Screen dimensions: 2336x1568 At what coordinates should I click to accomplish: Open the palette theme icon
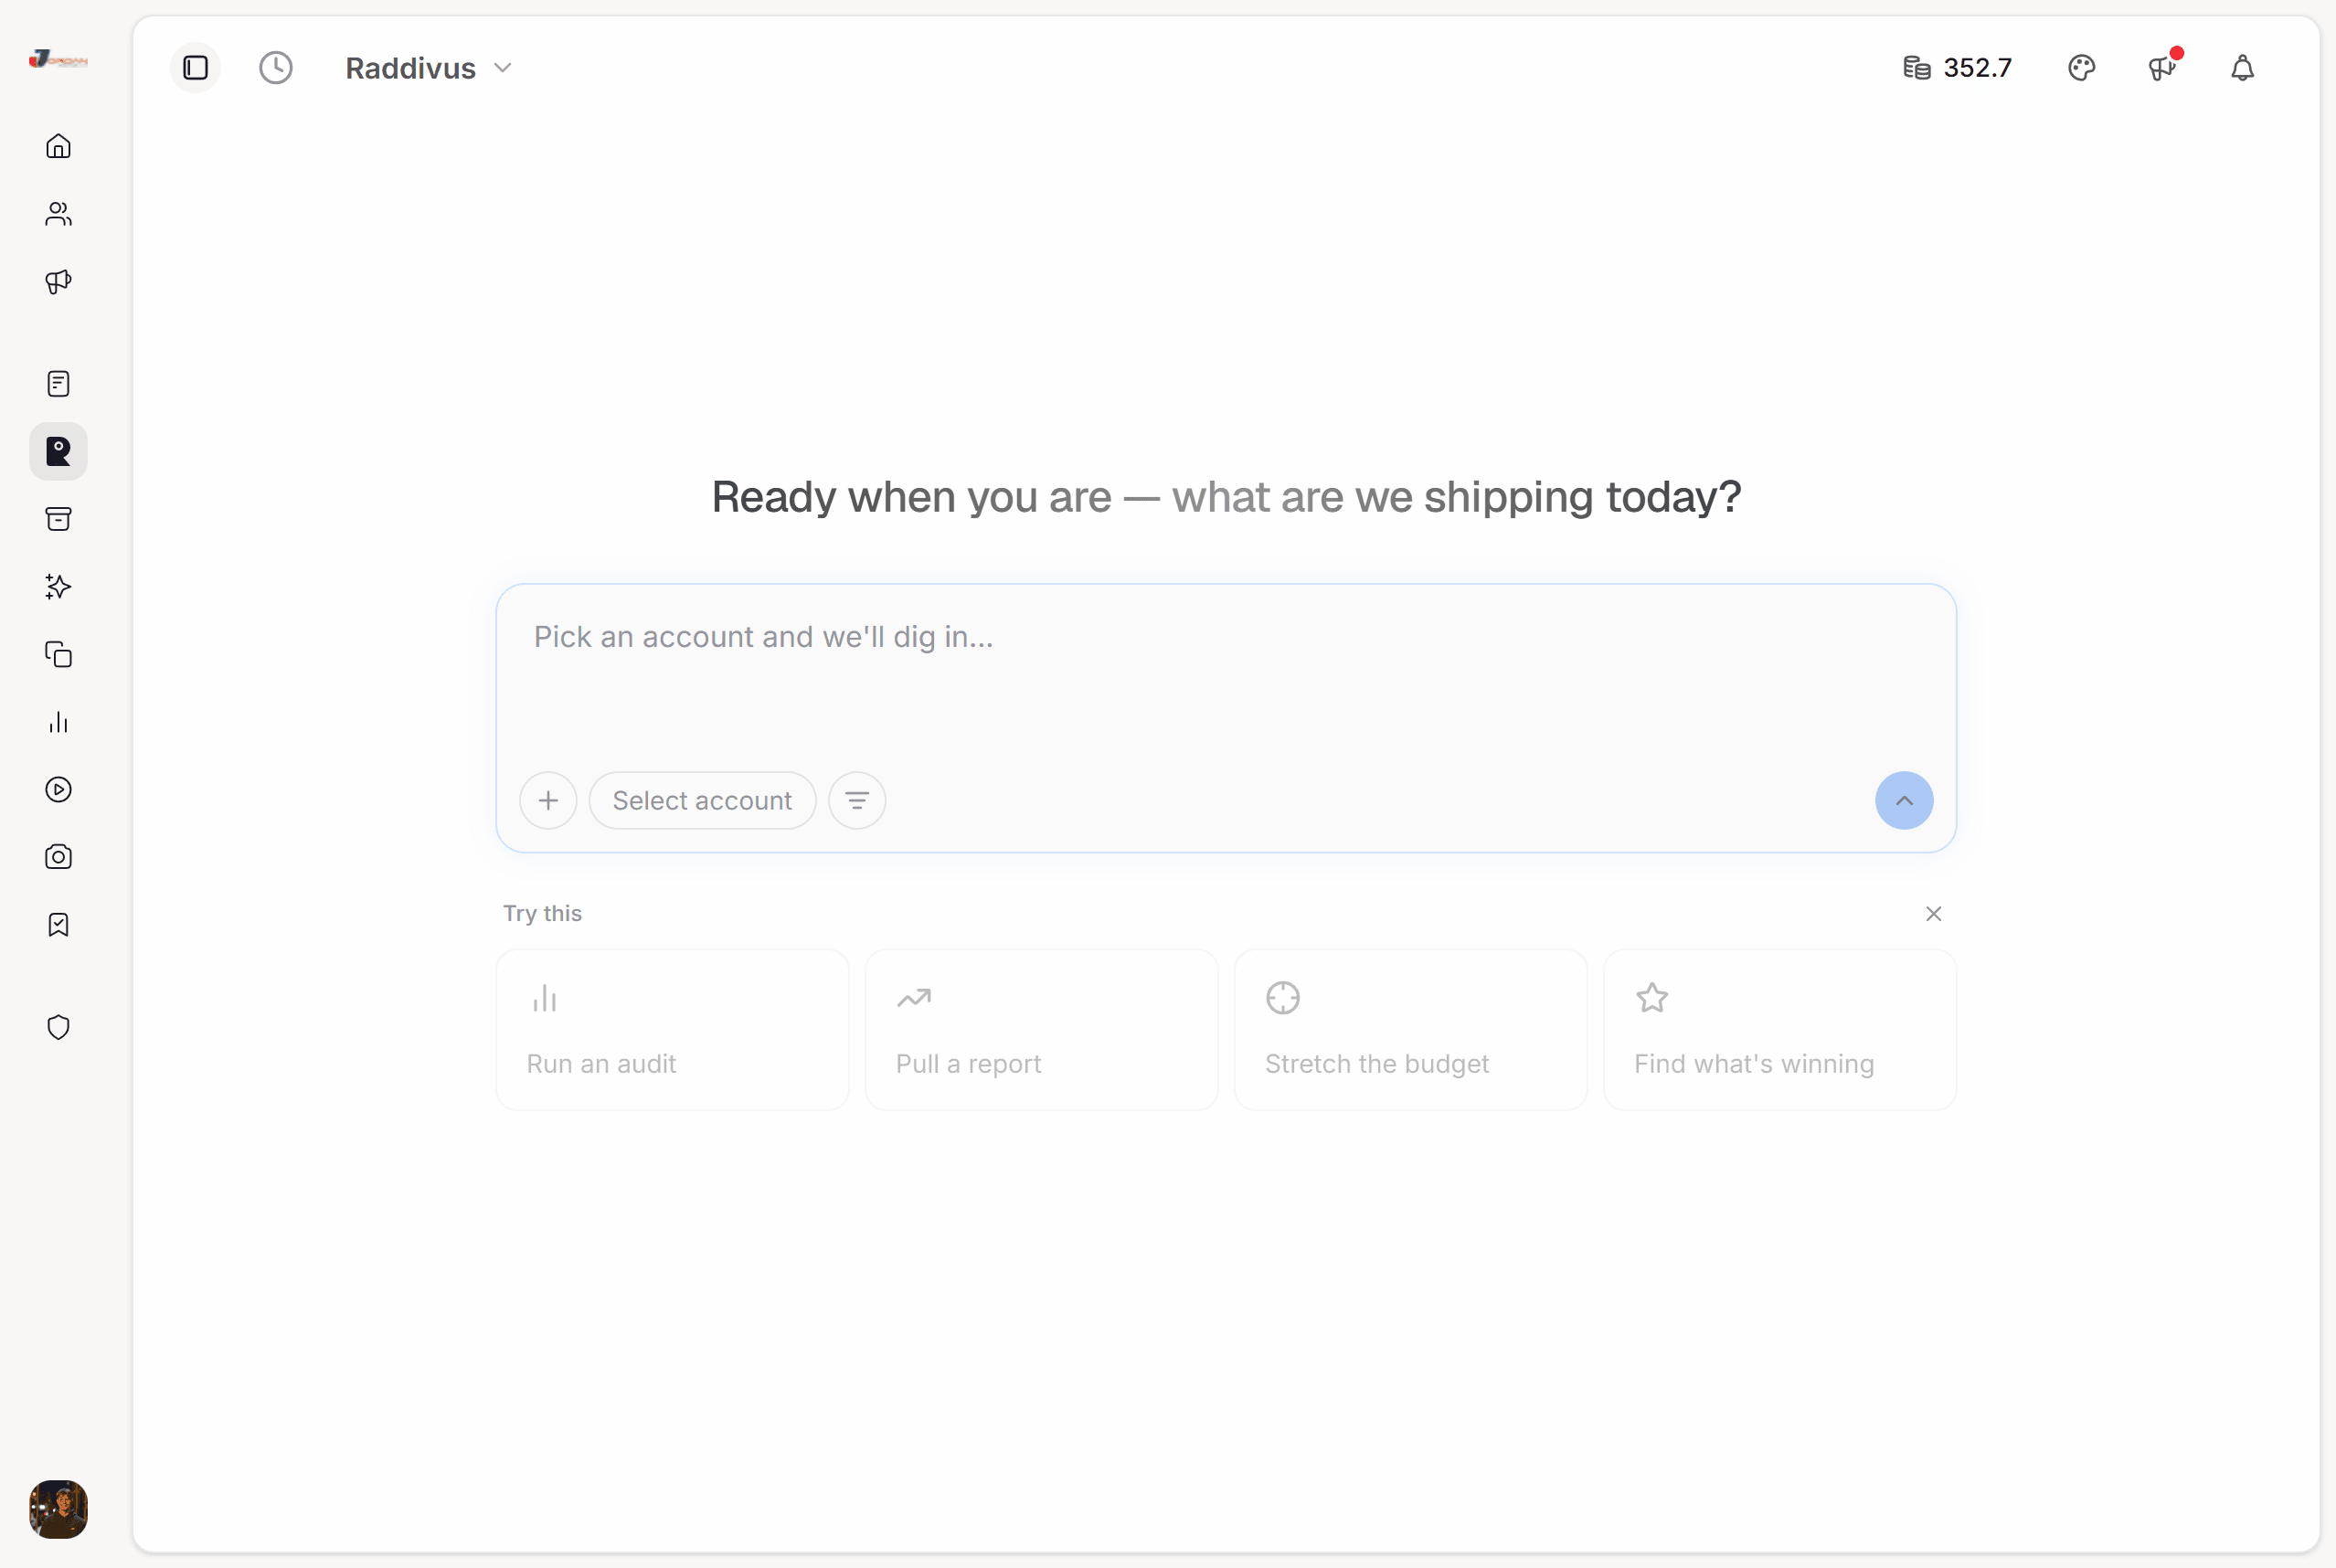[2081, 68]
